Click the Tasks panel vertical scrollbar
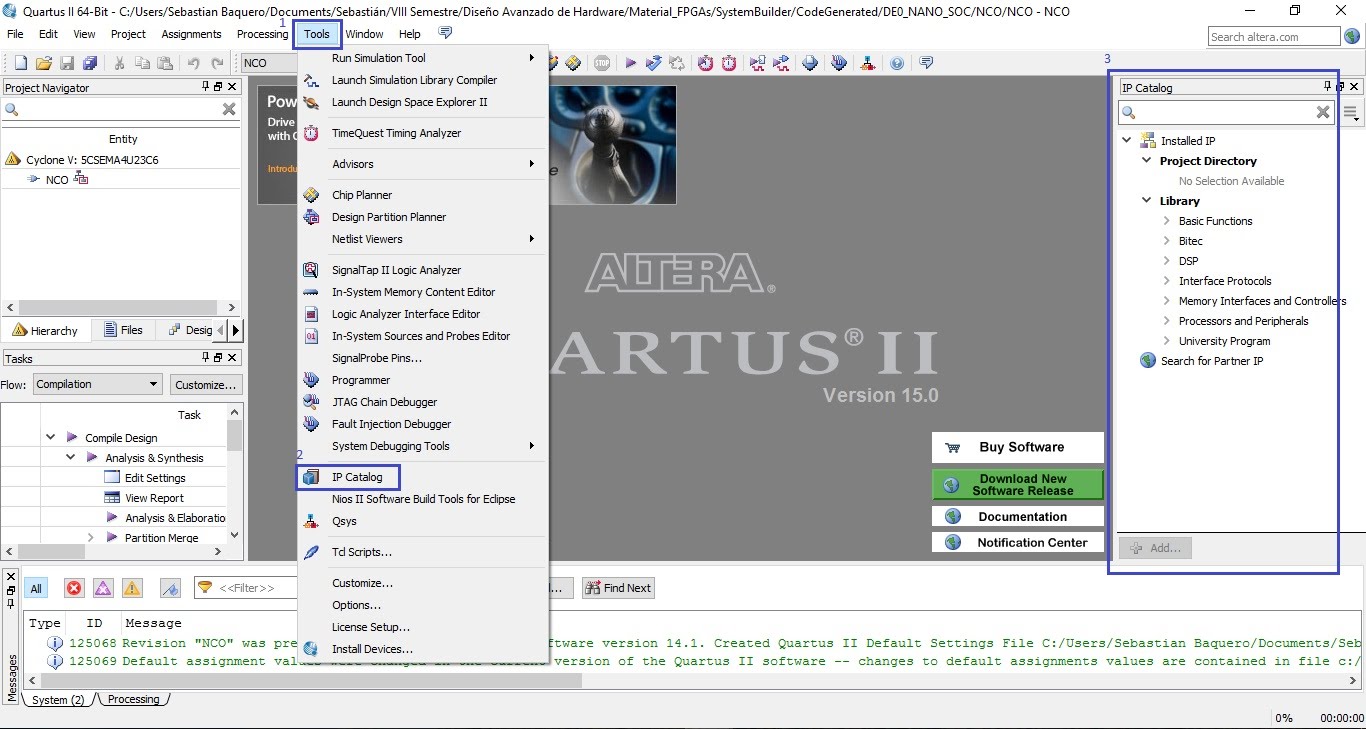 pos(235,437)
